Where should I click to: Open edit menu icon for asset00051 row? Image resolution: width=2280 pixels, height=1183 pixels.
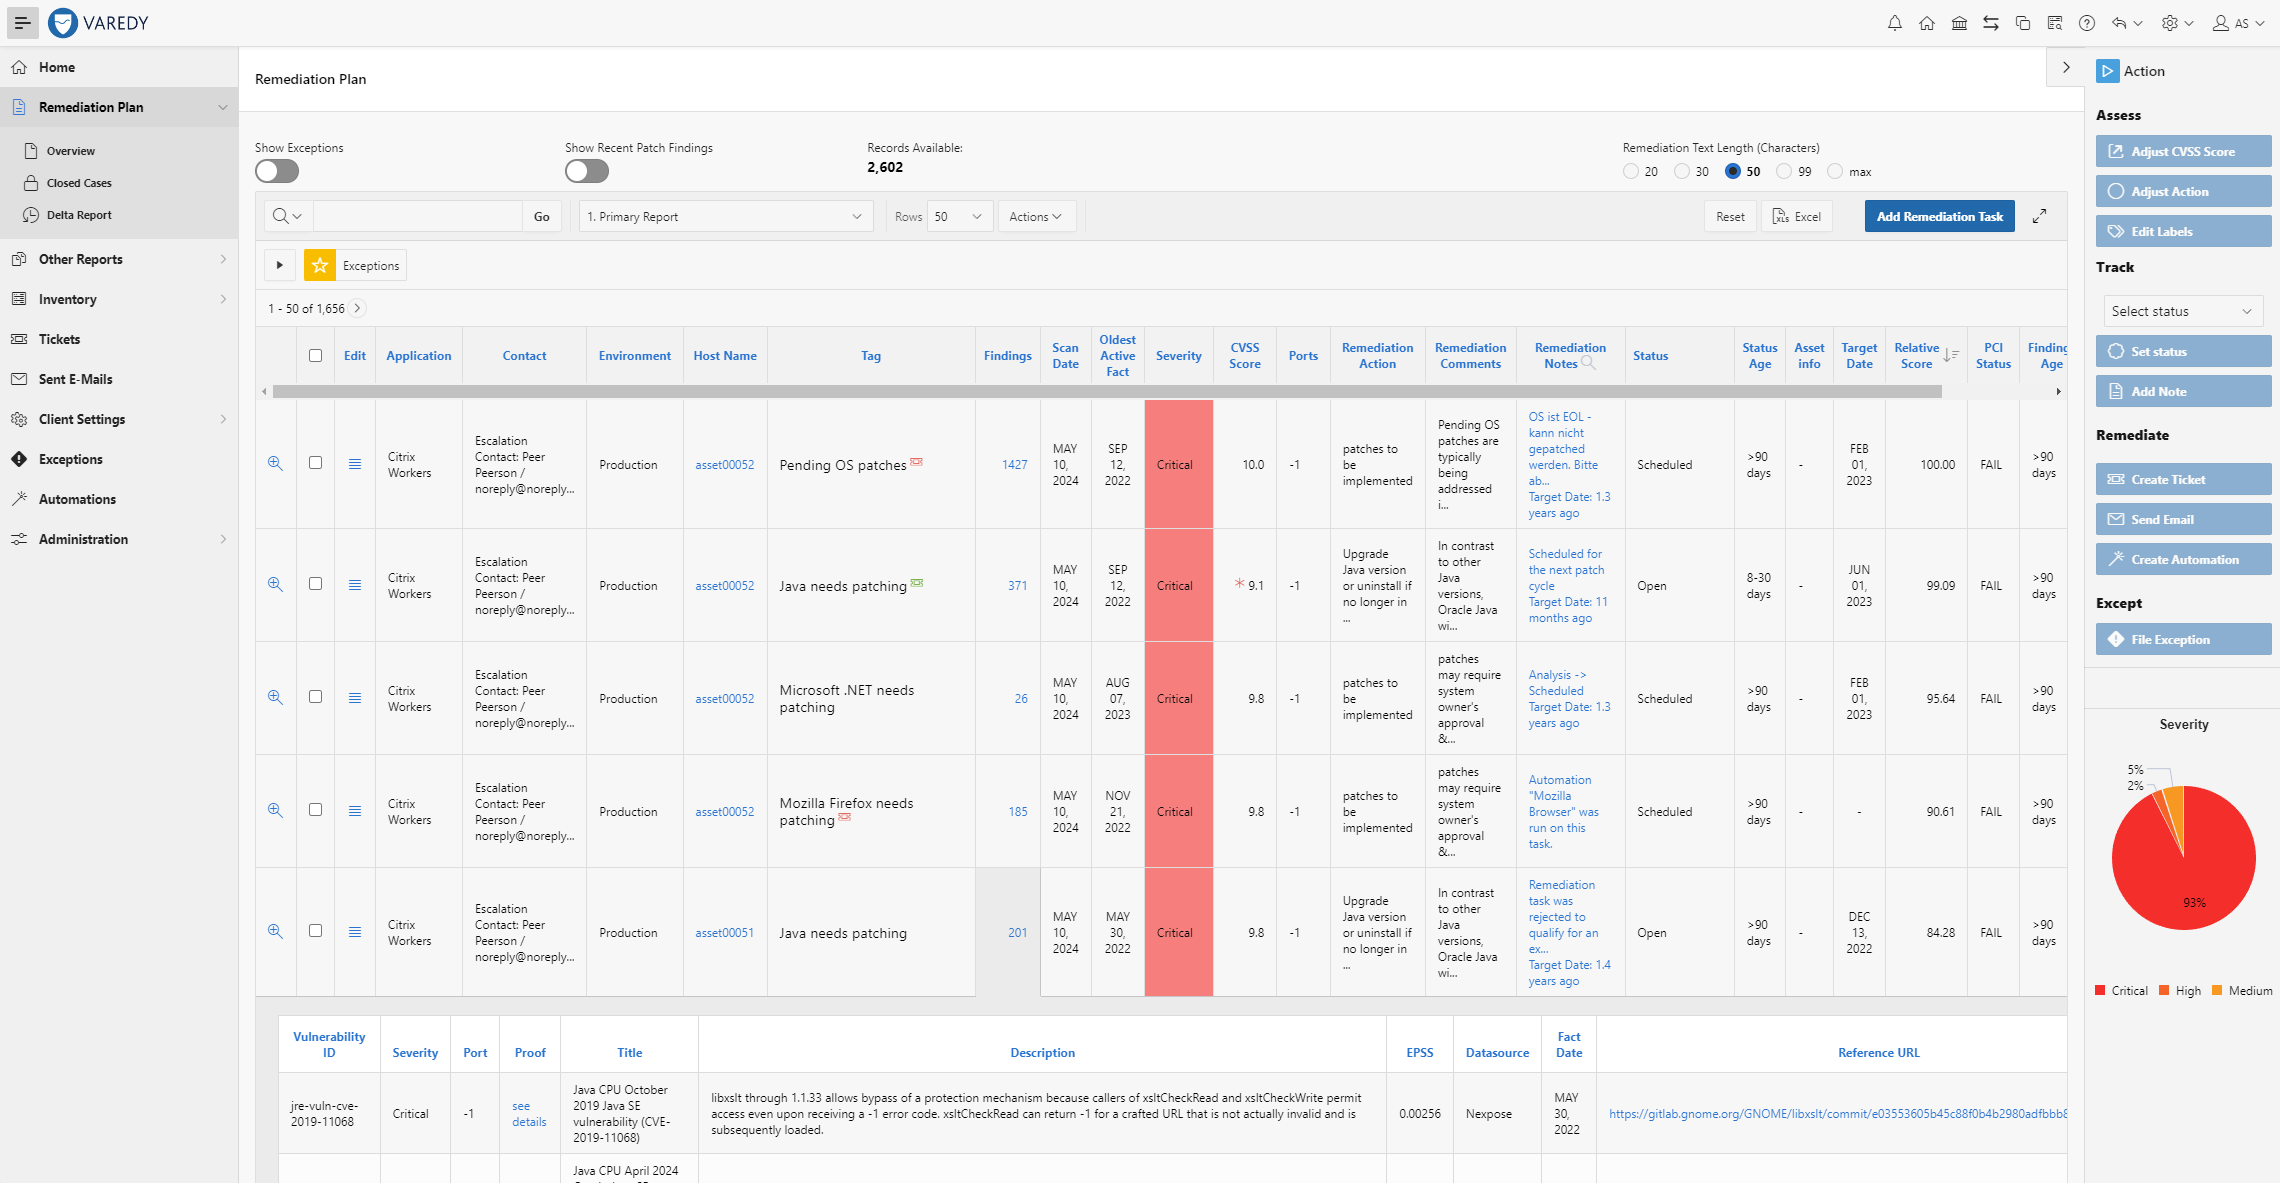point(355,932)
